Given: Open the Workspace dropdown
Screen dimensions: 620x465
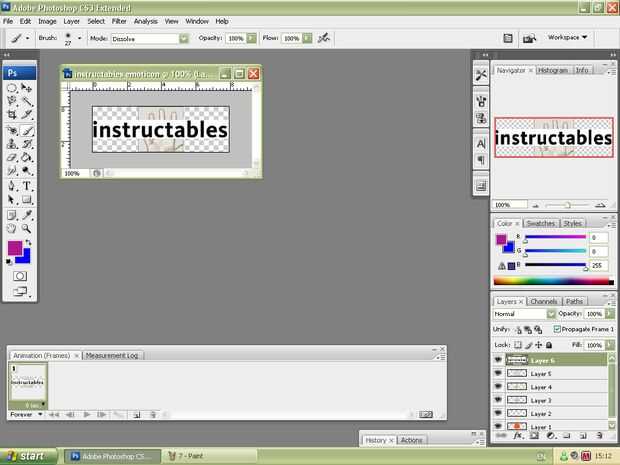Looking at the screenshot, I should (567, 37).
